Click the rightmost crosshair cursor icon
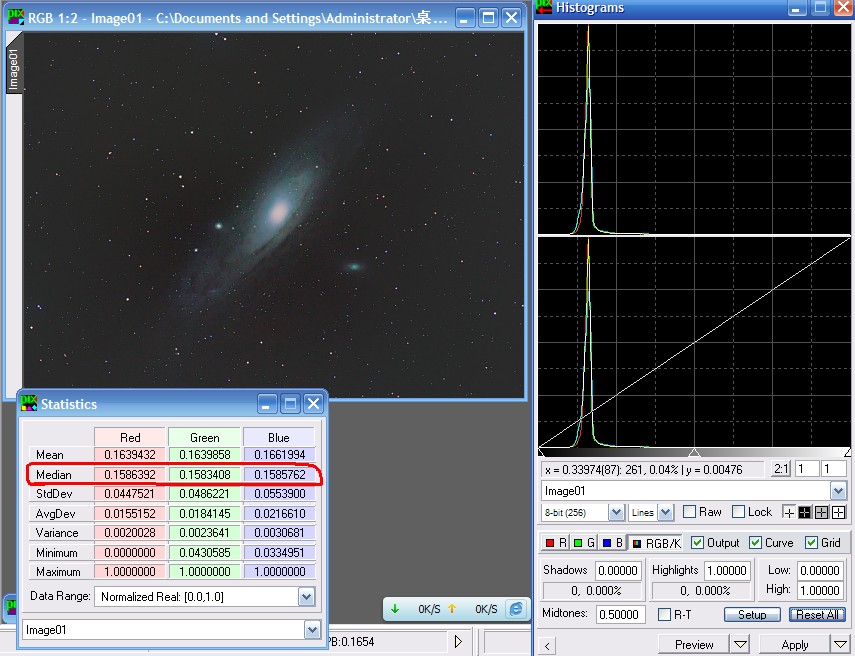855x656 pixels. pyautogui.click(x=838, y=512)
